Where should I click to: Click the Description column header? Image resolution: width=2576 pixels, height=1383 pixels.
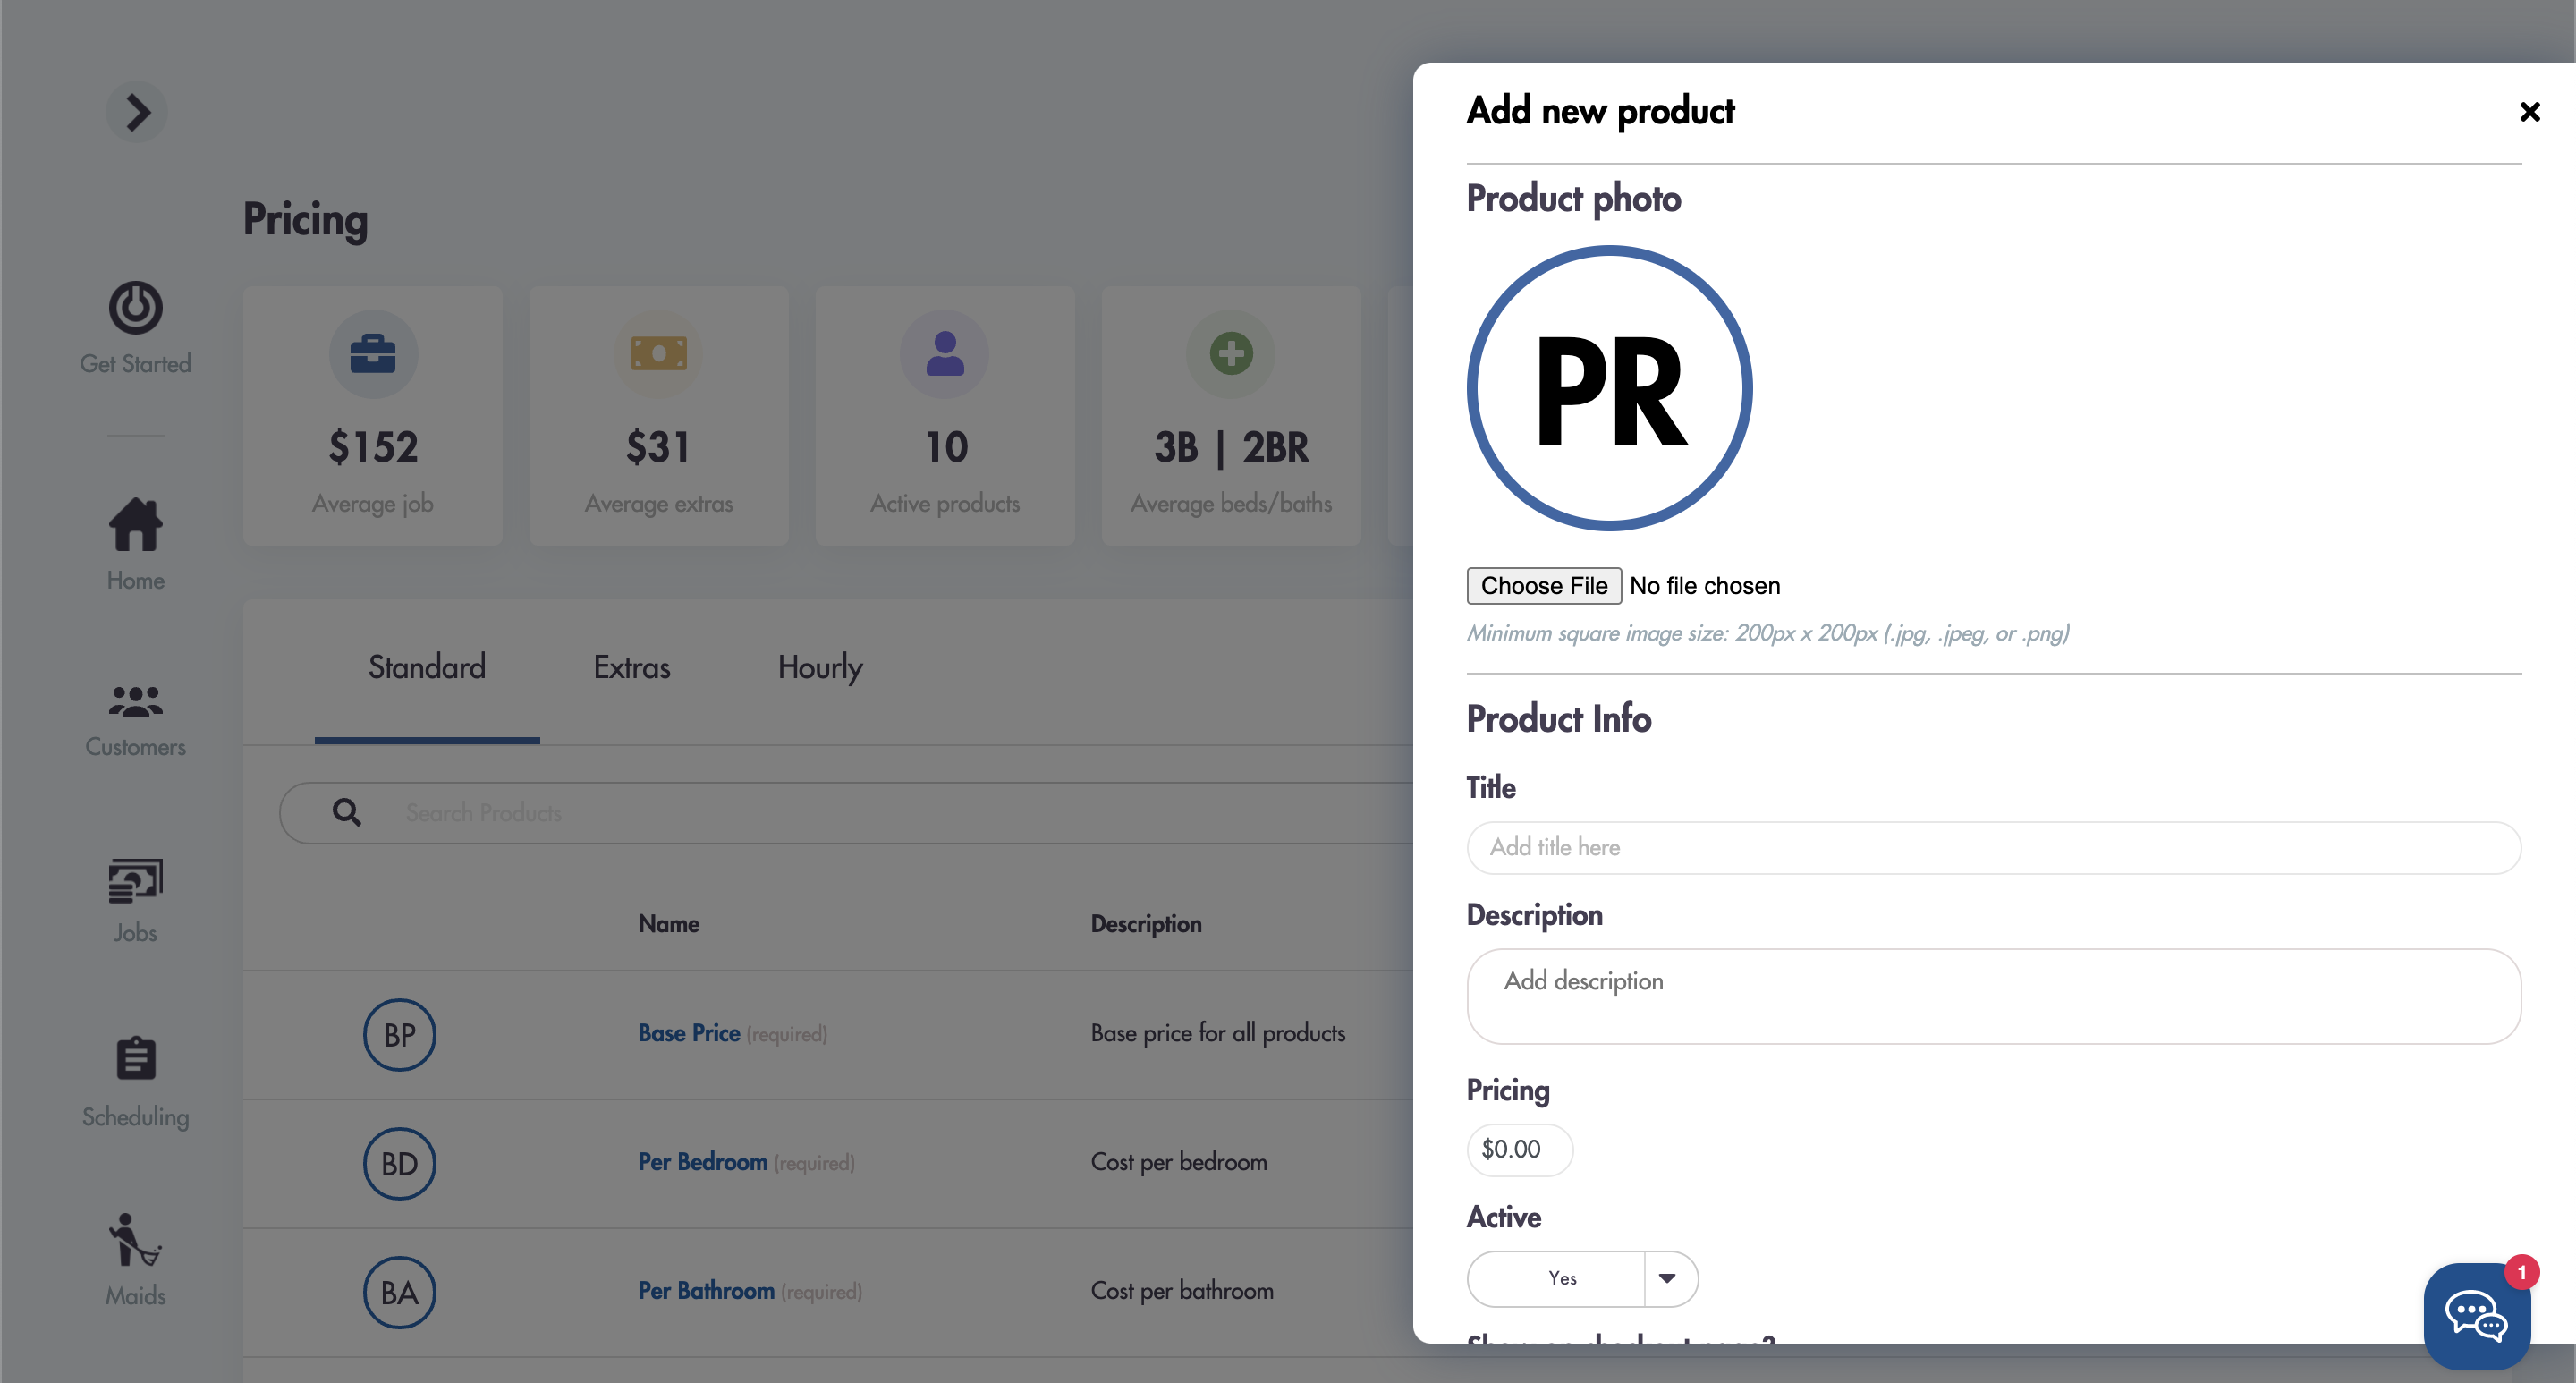(x=1146, y=924)
